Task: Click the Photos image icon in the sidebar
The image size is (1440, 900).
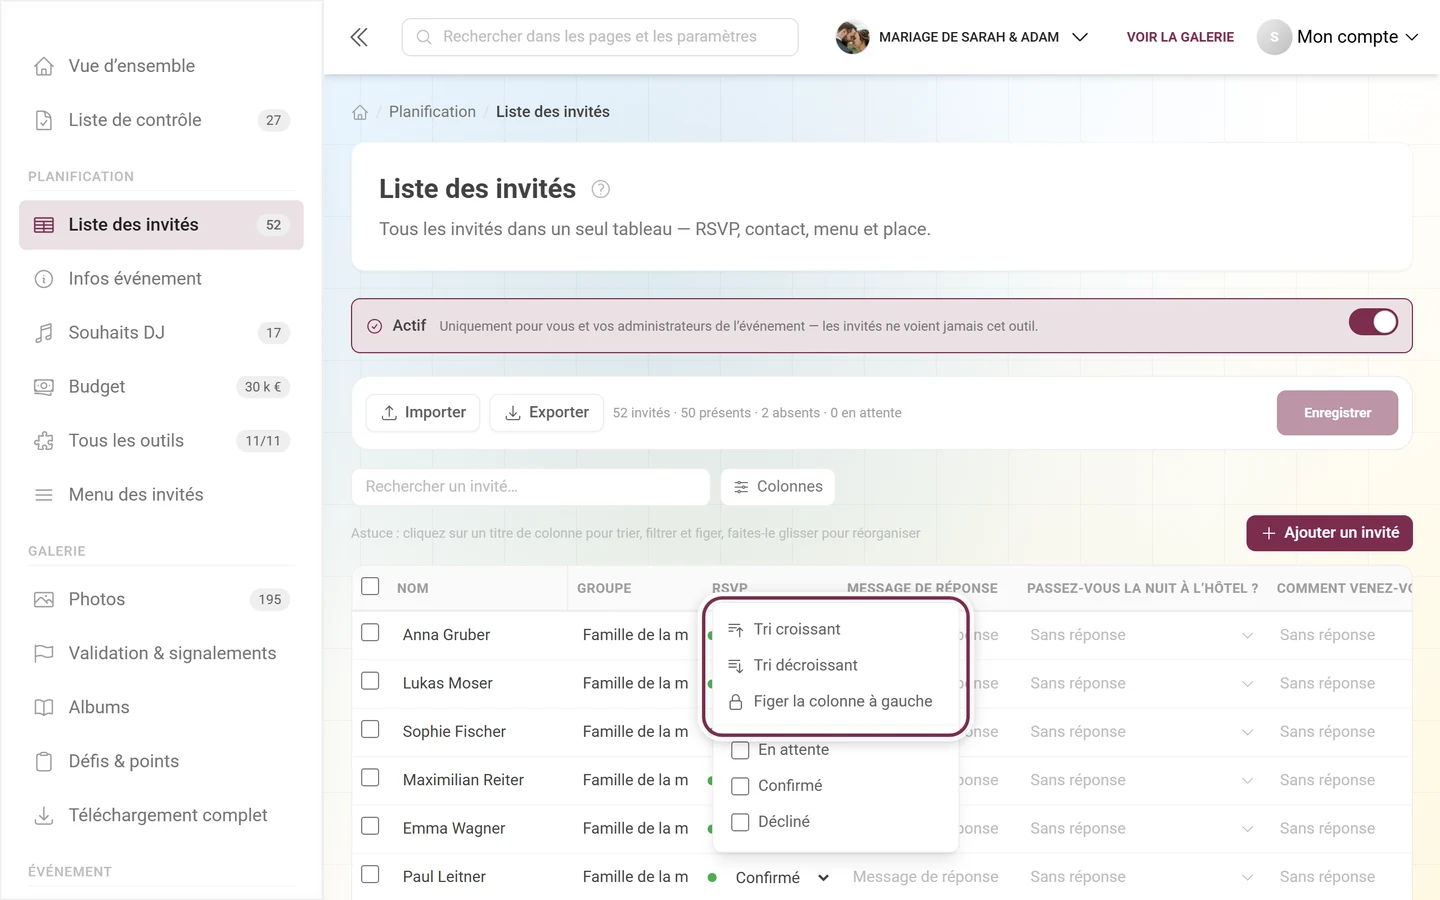Action: point(44,600)
